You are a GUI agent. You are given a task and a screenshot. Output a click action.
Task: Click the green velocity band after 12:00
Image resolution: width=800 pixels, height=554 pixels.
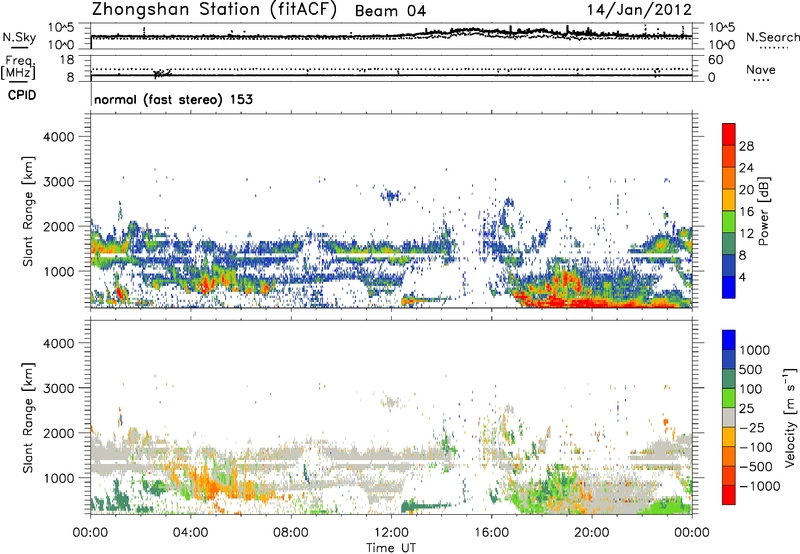426,506
